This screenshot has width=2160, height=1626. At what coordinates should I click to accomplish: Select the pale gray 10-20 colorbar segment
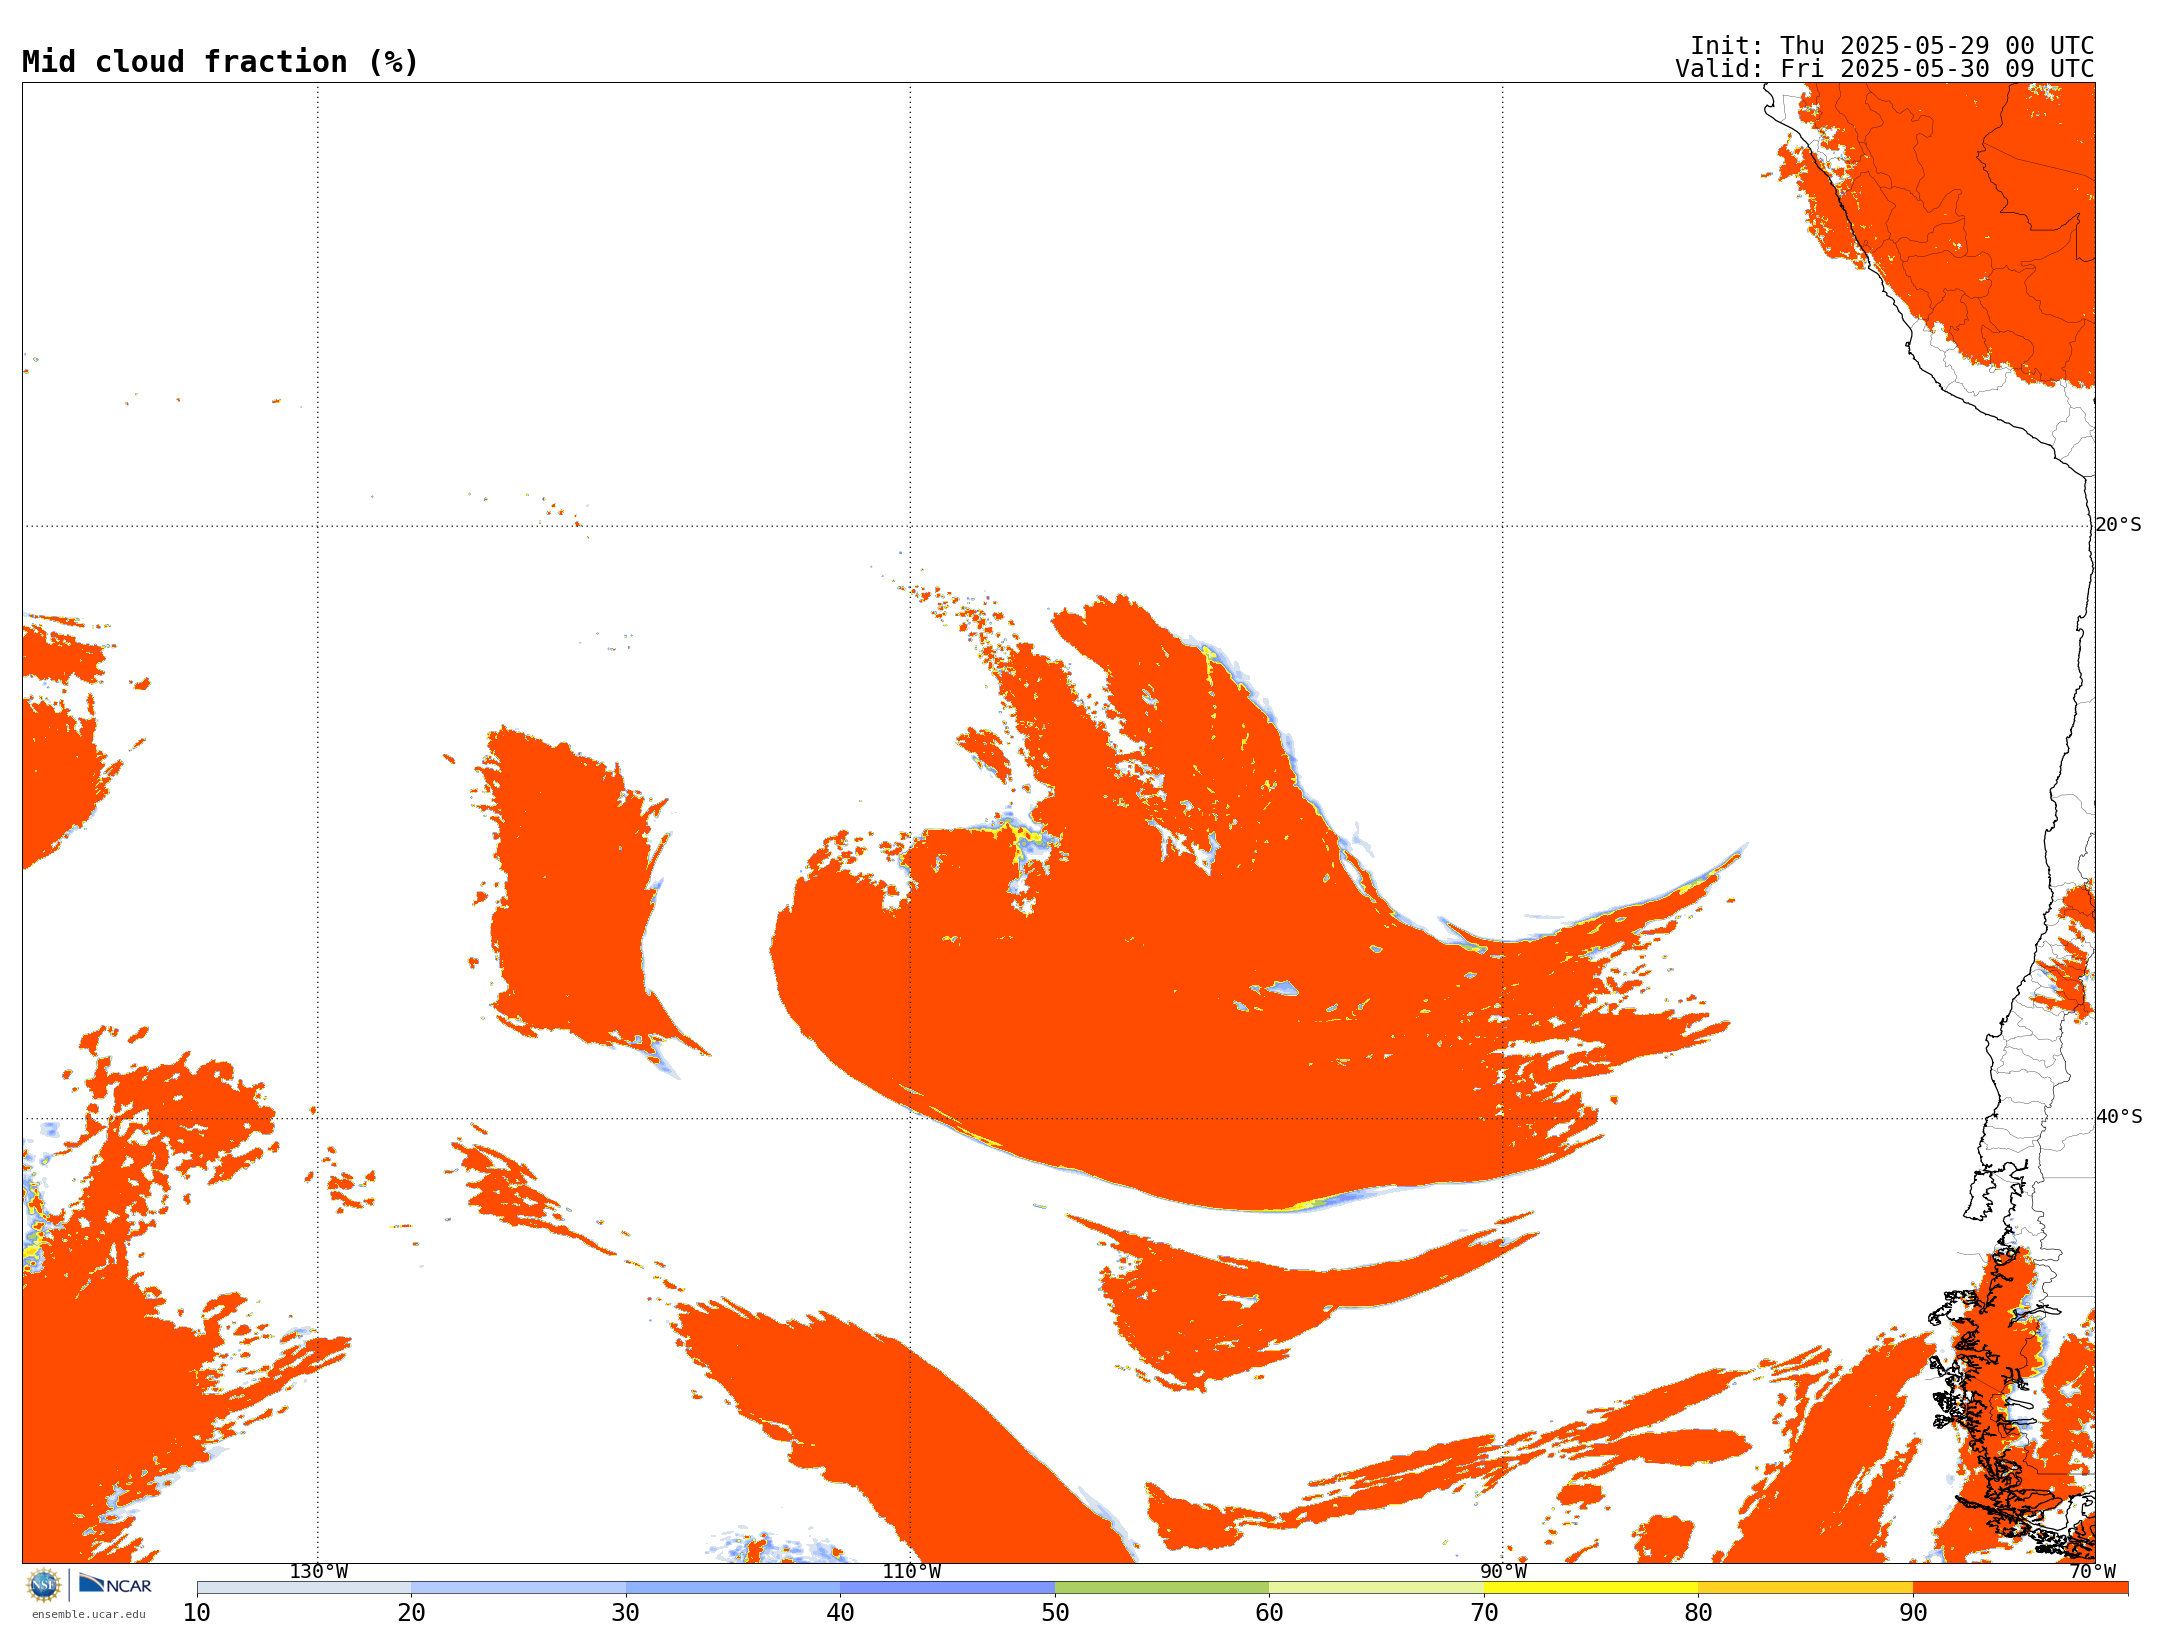pos(304,1588)
